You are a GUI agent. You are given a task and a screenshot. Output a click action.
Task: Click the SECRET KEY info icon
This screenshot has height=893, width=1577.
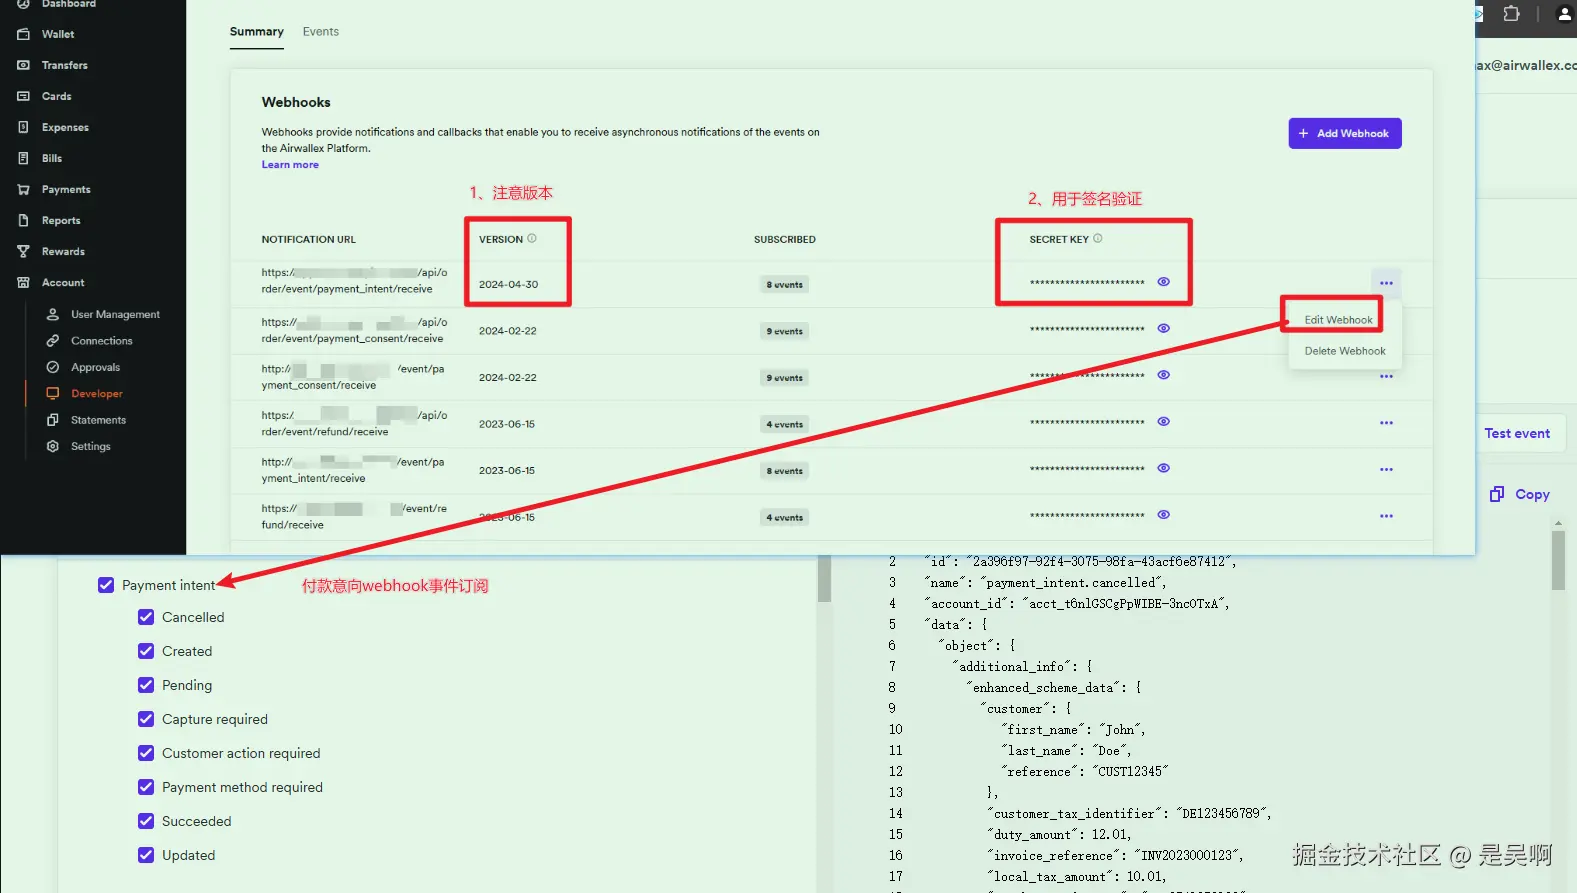pyautogui.click(x=1098, y=238)
